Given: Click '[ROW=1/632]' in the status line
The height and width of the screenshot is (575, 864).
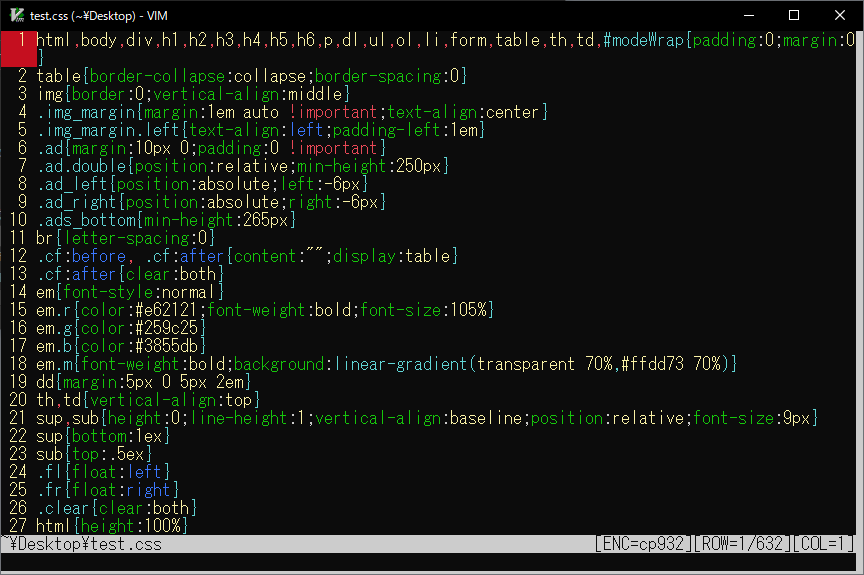Looking at the screenshot, I should tap(742, 544).
